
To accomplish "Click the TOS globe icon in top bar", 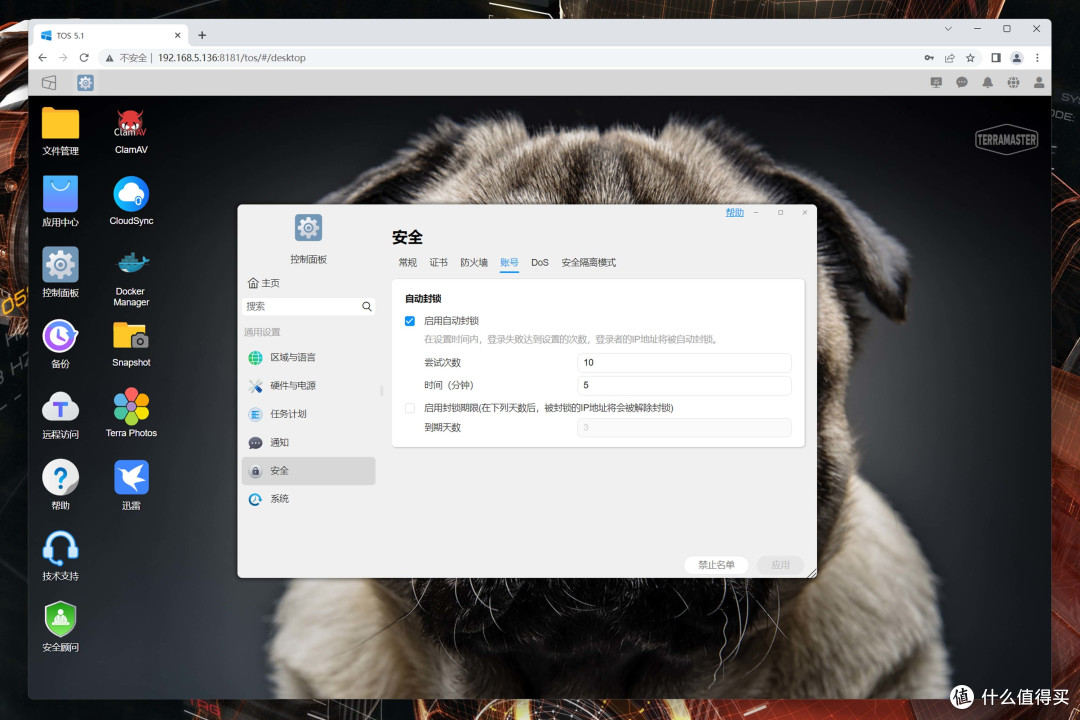I will point(1013,83).
